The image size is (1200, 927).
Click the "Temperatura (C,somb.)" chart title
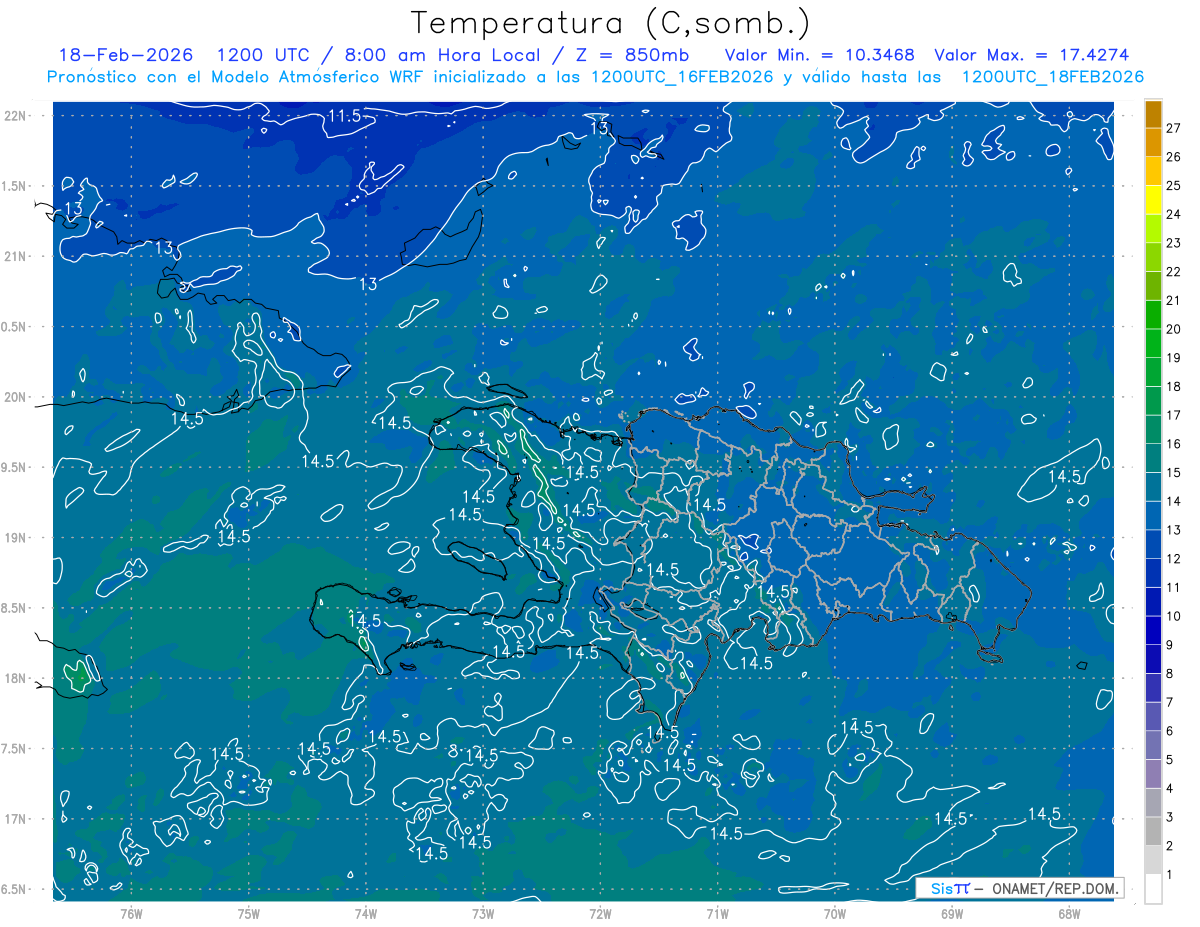click(x=611, y=23)
